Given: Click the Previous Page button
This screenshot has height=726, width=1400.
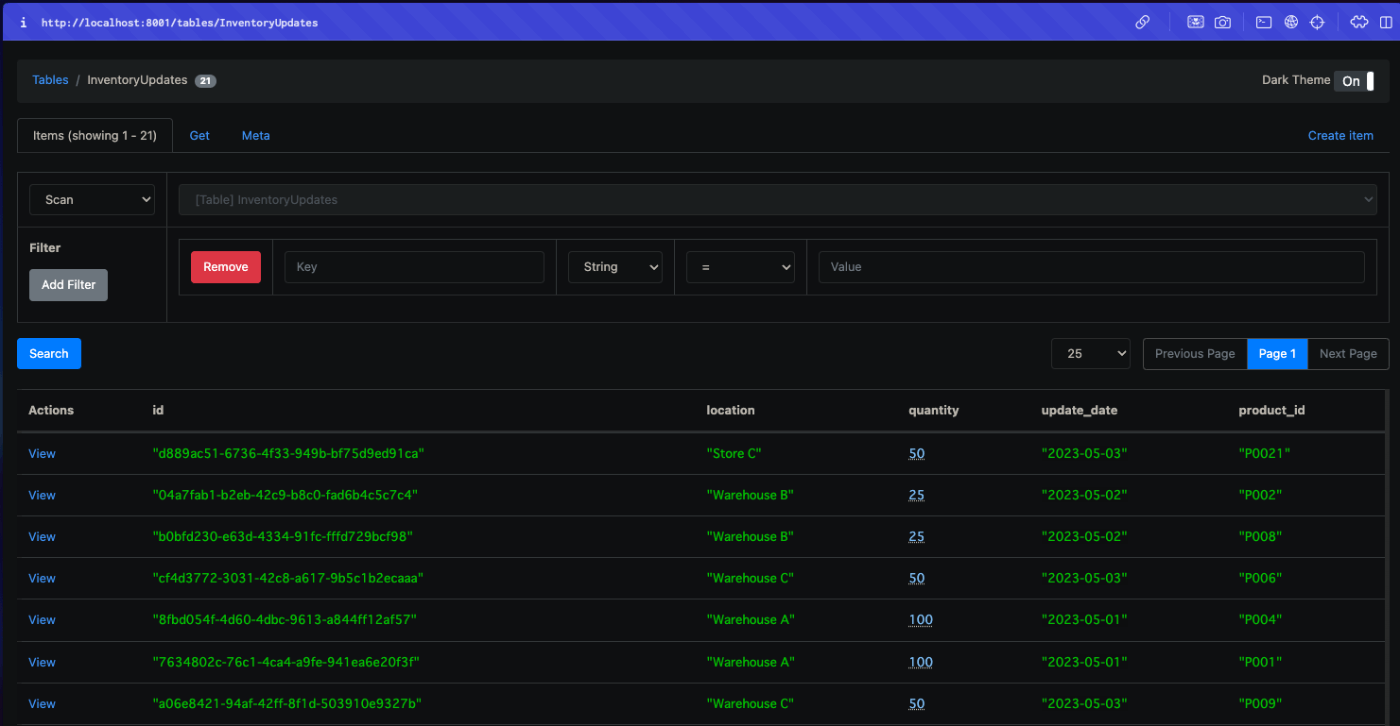Looking at the screenshot, I should 1195,353.
